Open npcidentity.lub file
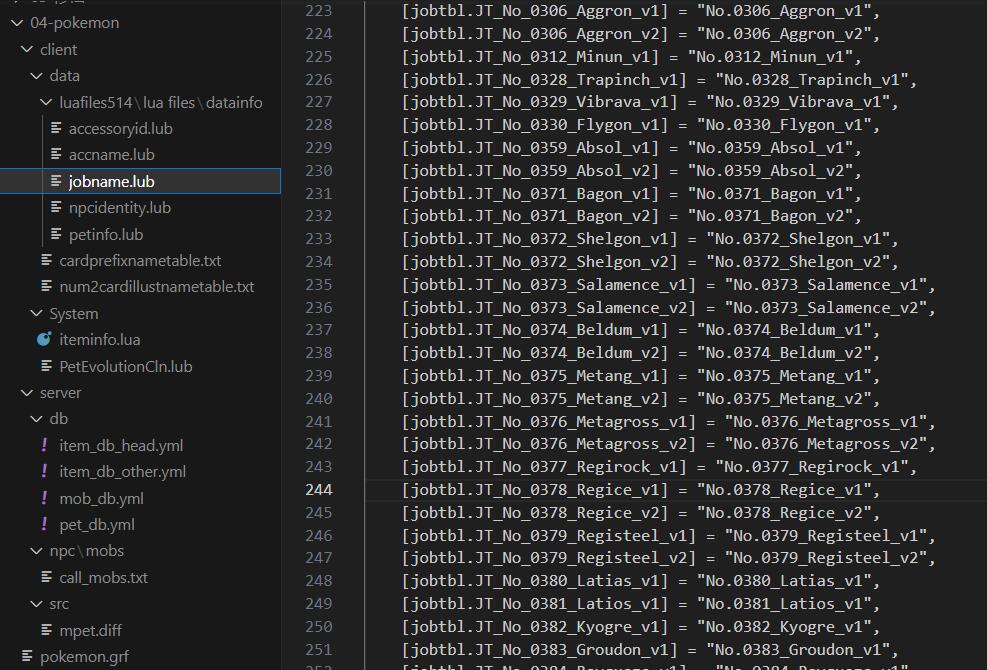Screen dimensions: 987x670 [x=119, y=208]
